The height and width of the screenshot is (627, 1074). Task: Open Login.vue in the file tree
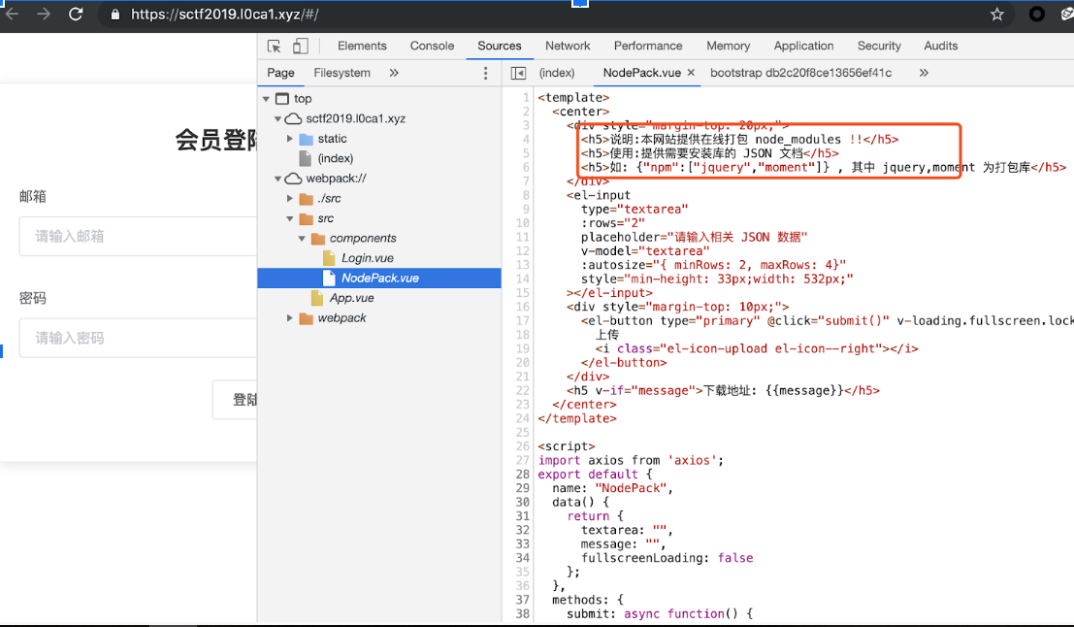tap(367, 258)
